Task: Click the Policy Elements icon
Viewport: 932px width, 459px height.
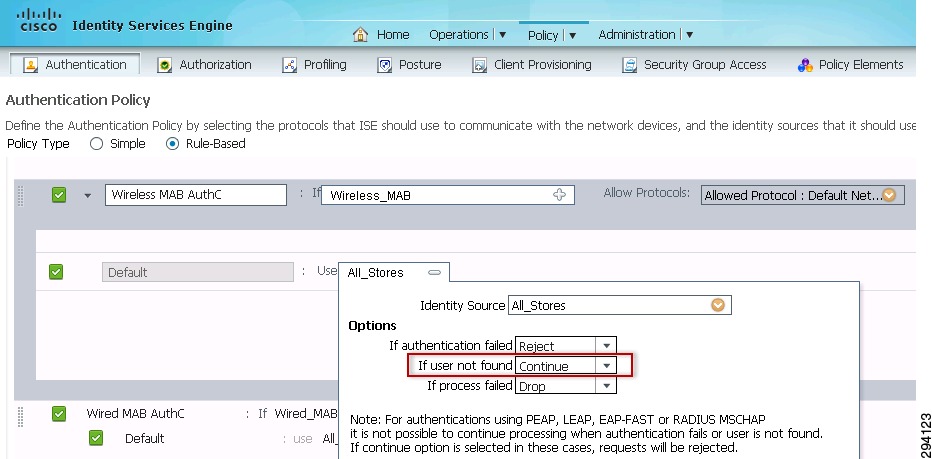Action: pos(805,65)
